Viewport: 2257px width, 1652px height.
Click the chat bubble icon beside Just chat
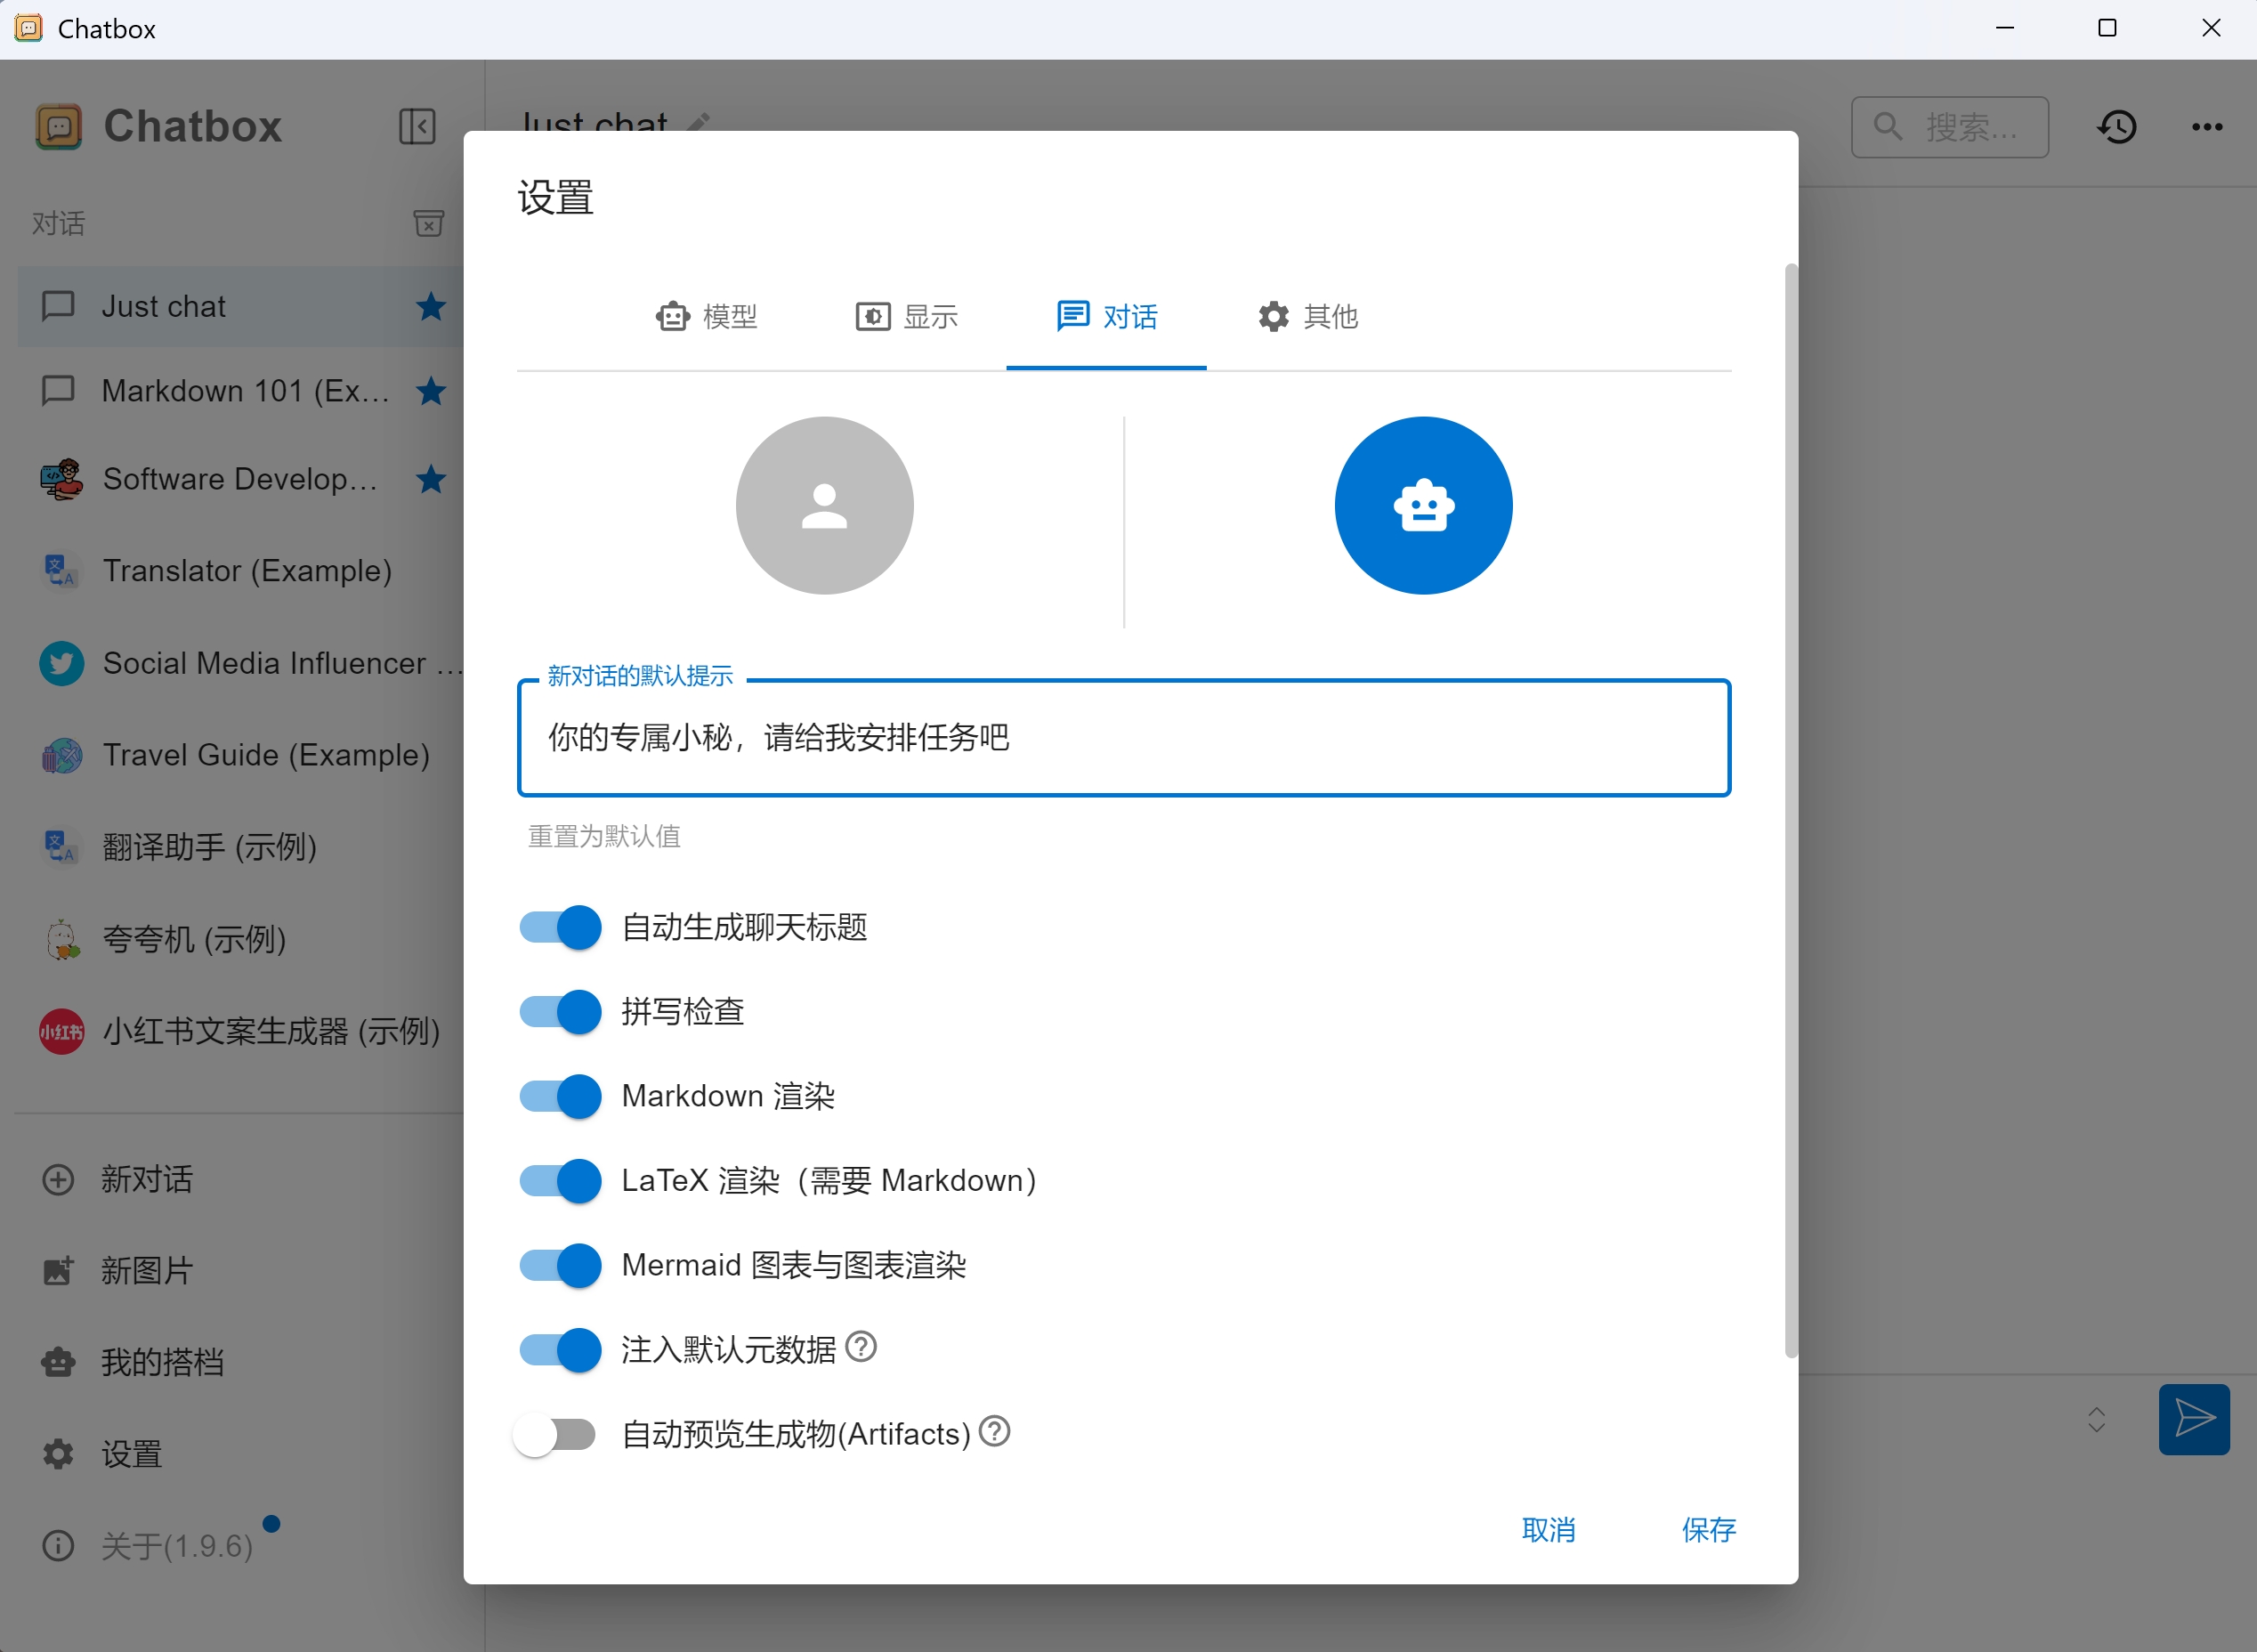click(58, 306)
